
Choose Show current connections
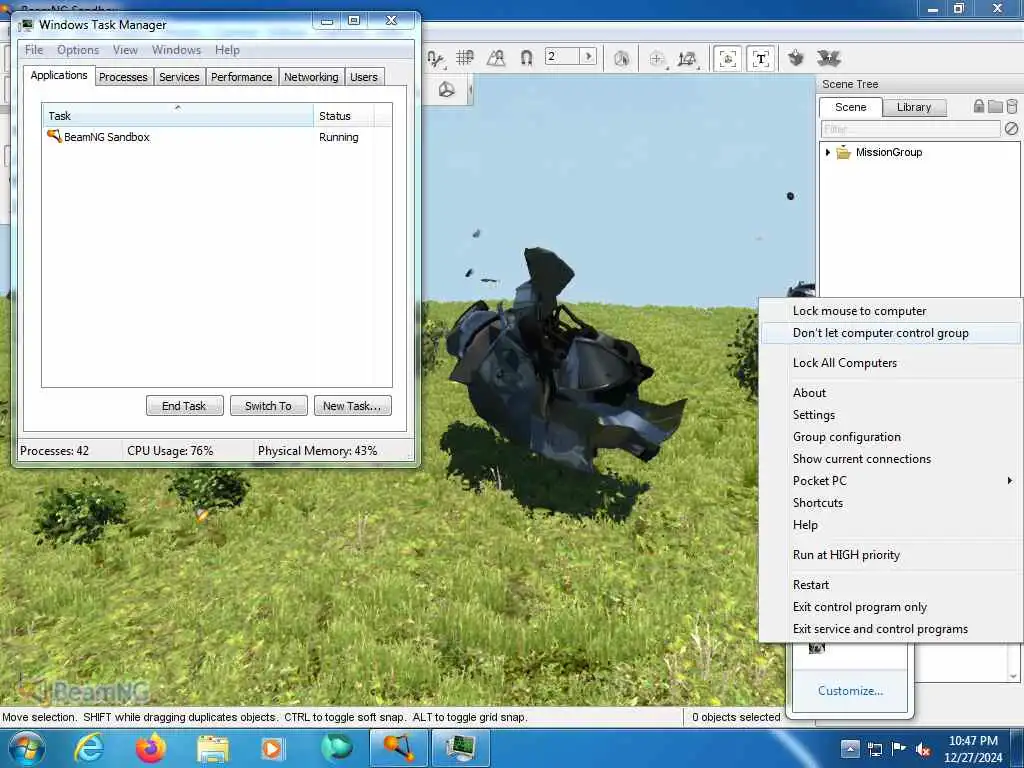pos(891,459)
